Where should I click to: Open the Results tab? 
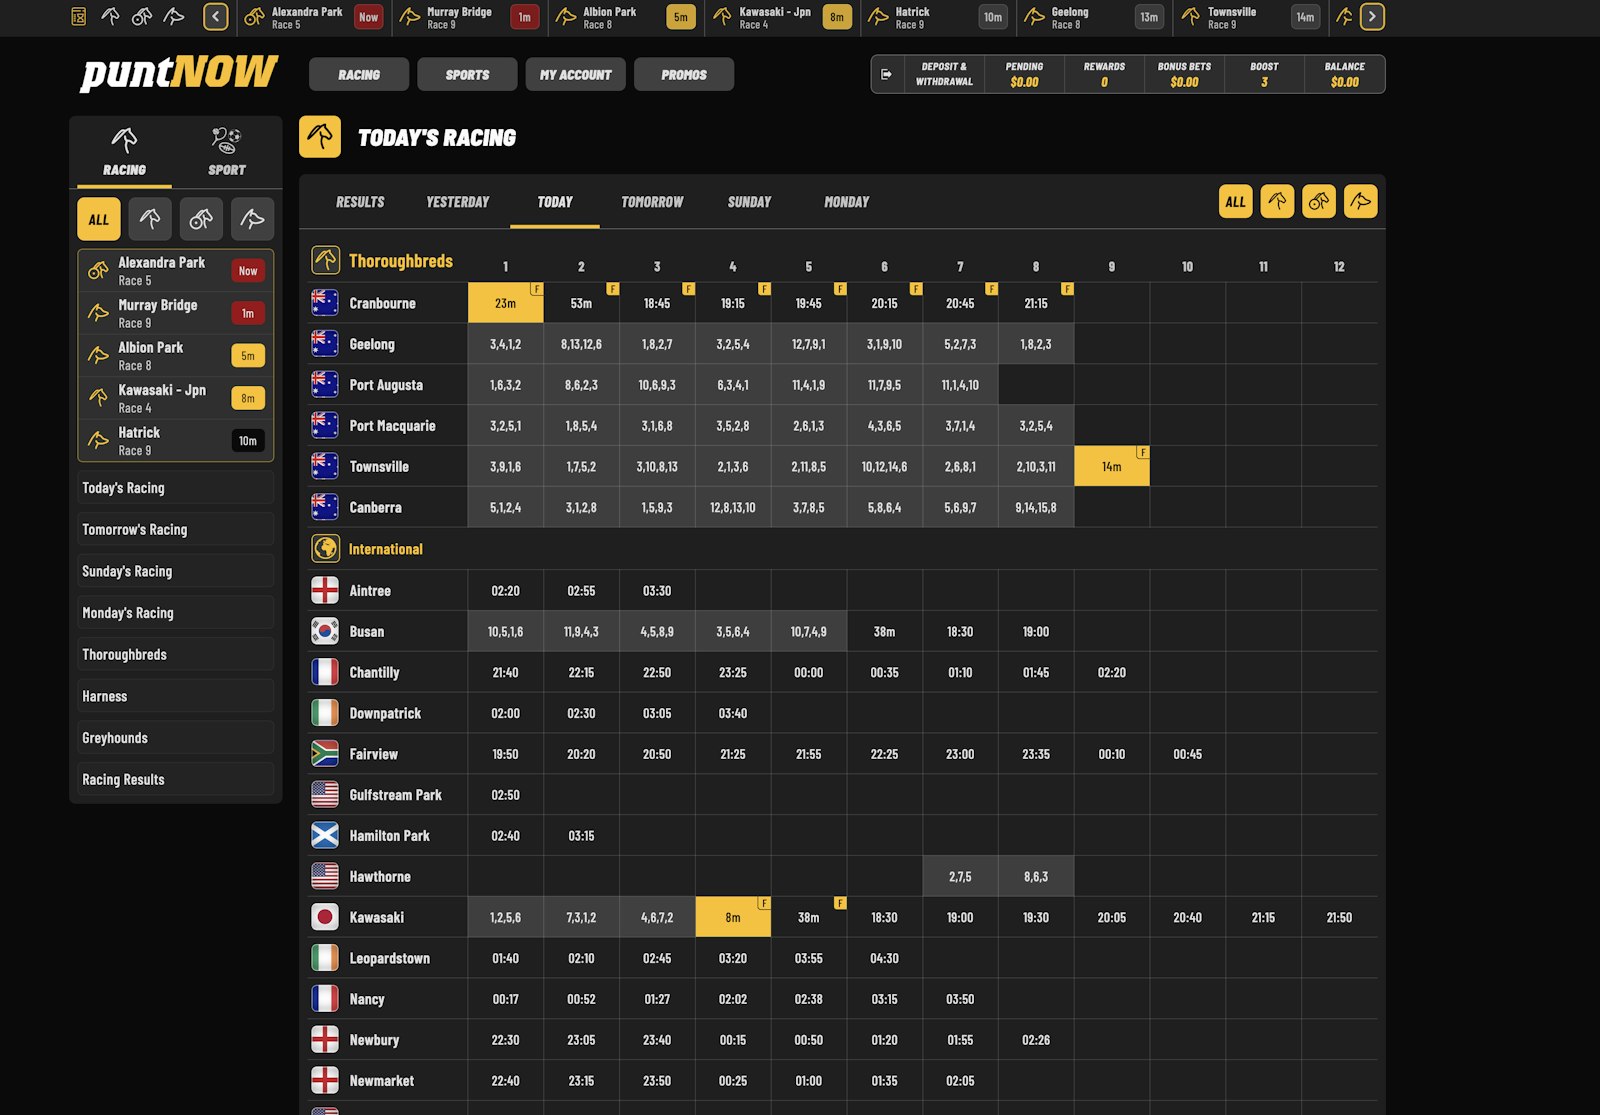(360, 202)
